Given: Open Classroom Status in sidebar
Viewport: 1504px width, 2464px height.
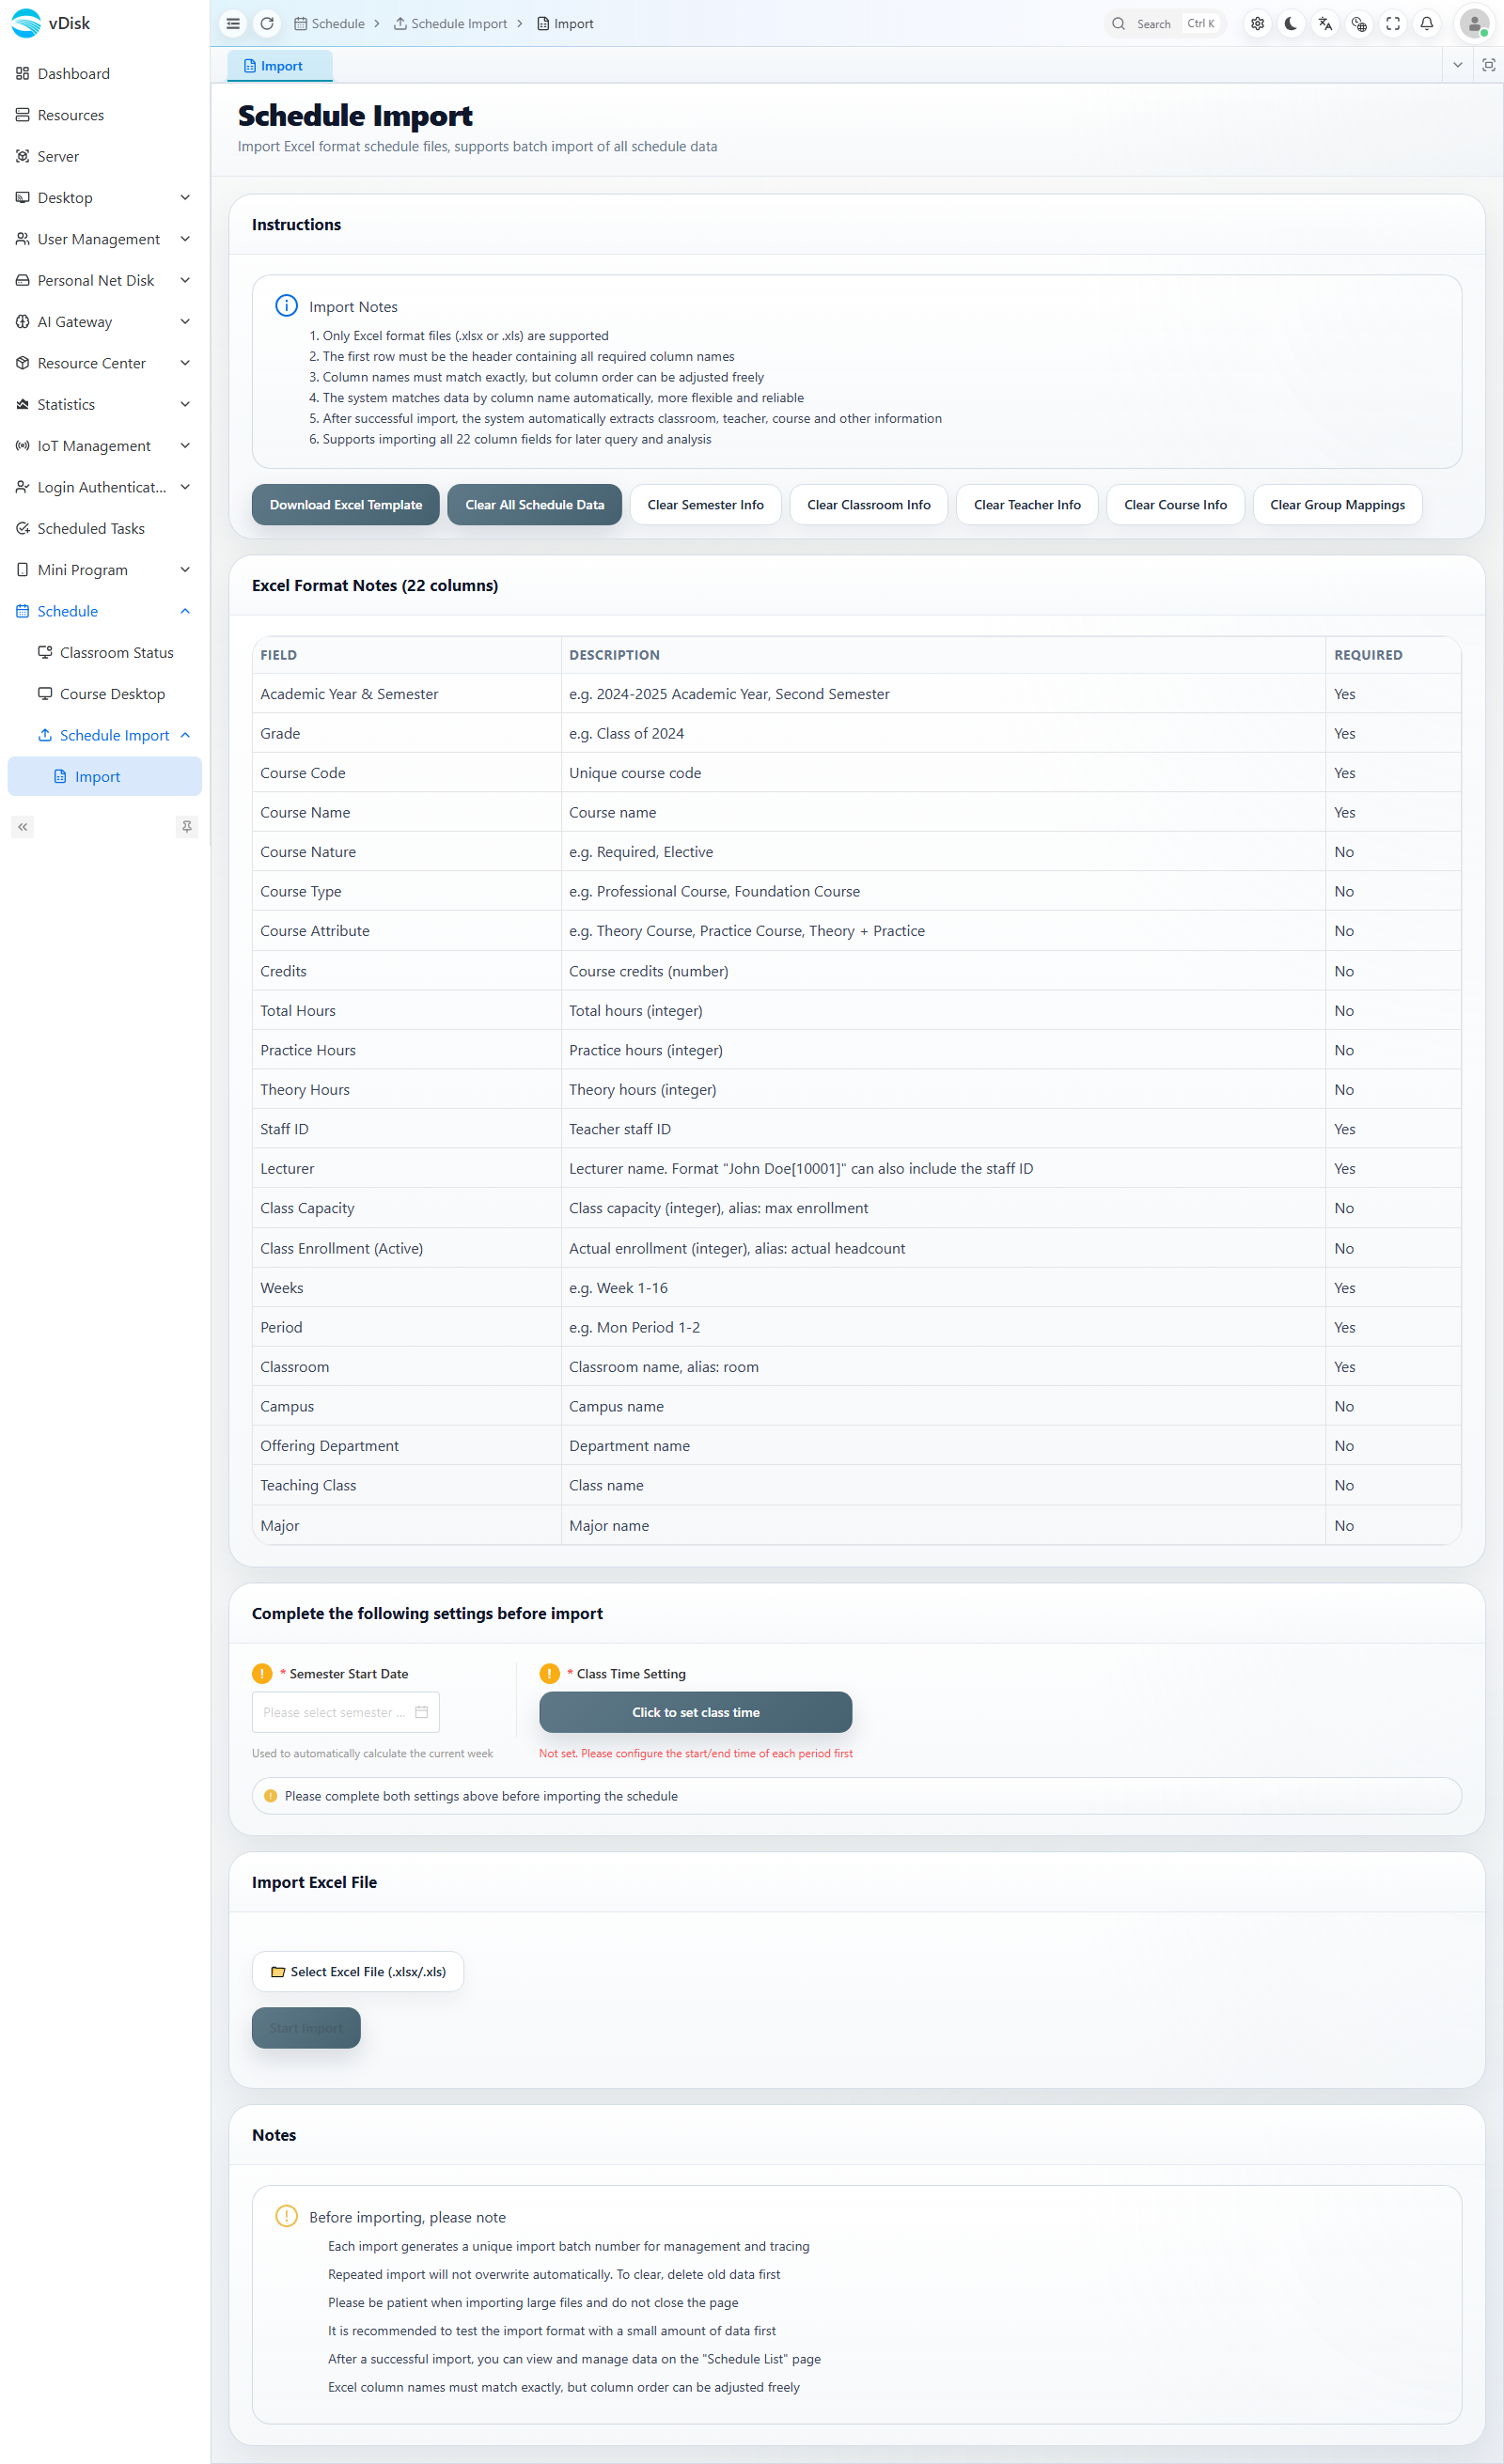Looking at the screenshot, I should click(x=116, y=653).
